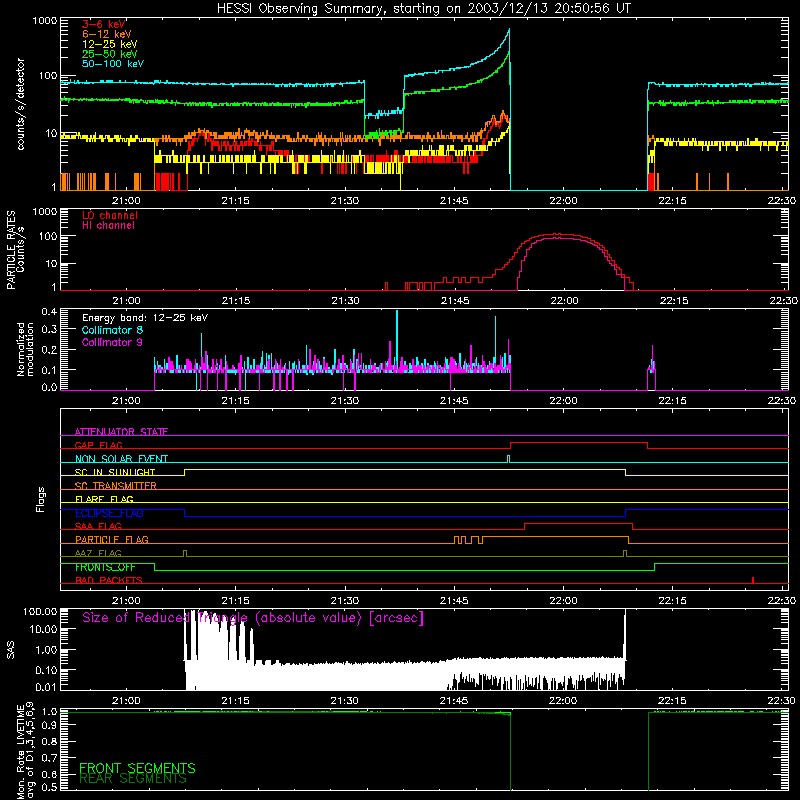Click the 21:00 tick under the counts panel
Screen dimensions: 800x800
tap(126, 201)
